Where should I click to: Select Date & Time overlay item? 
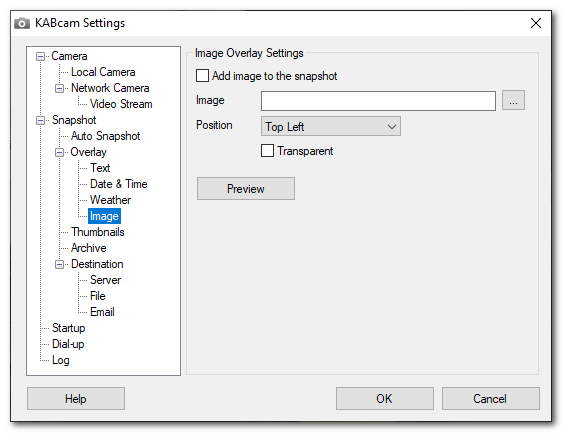pyautogui.click(x=118, y=184)
